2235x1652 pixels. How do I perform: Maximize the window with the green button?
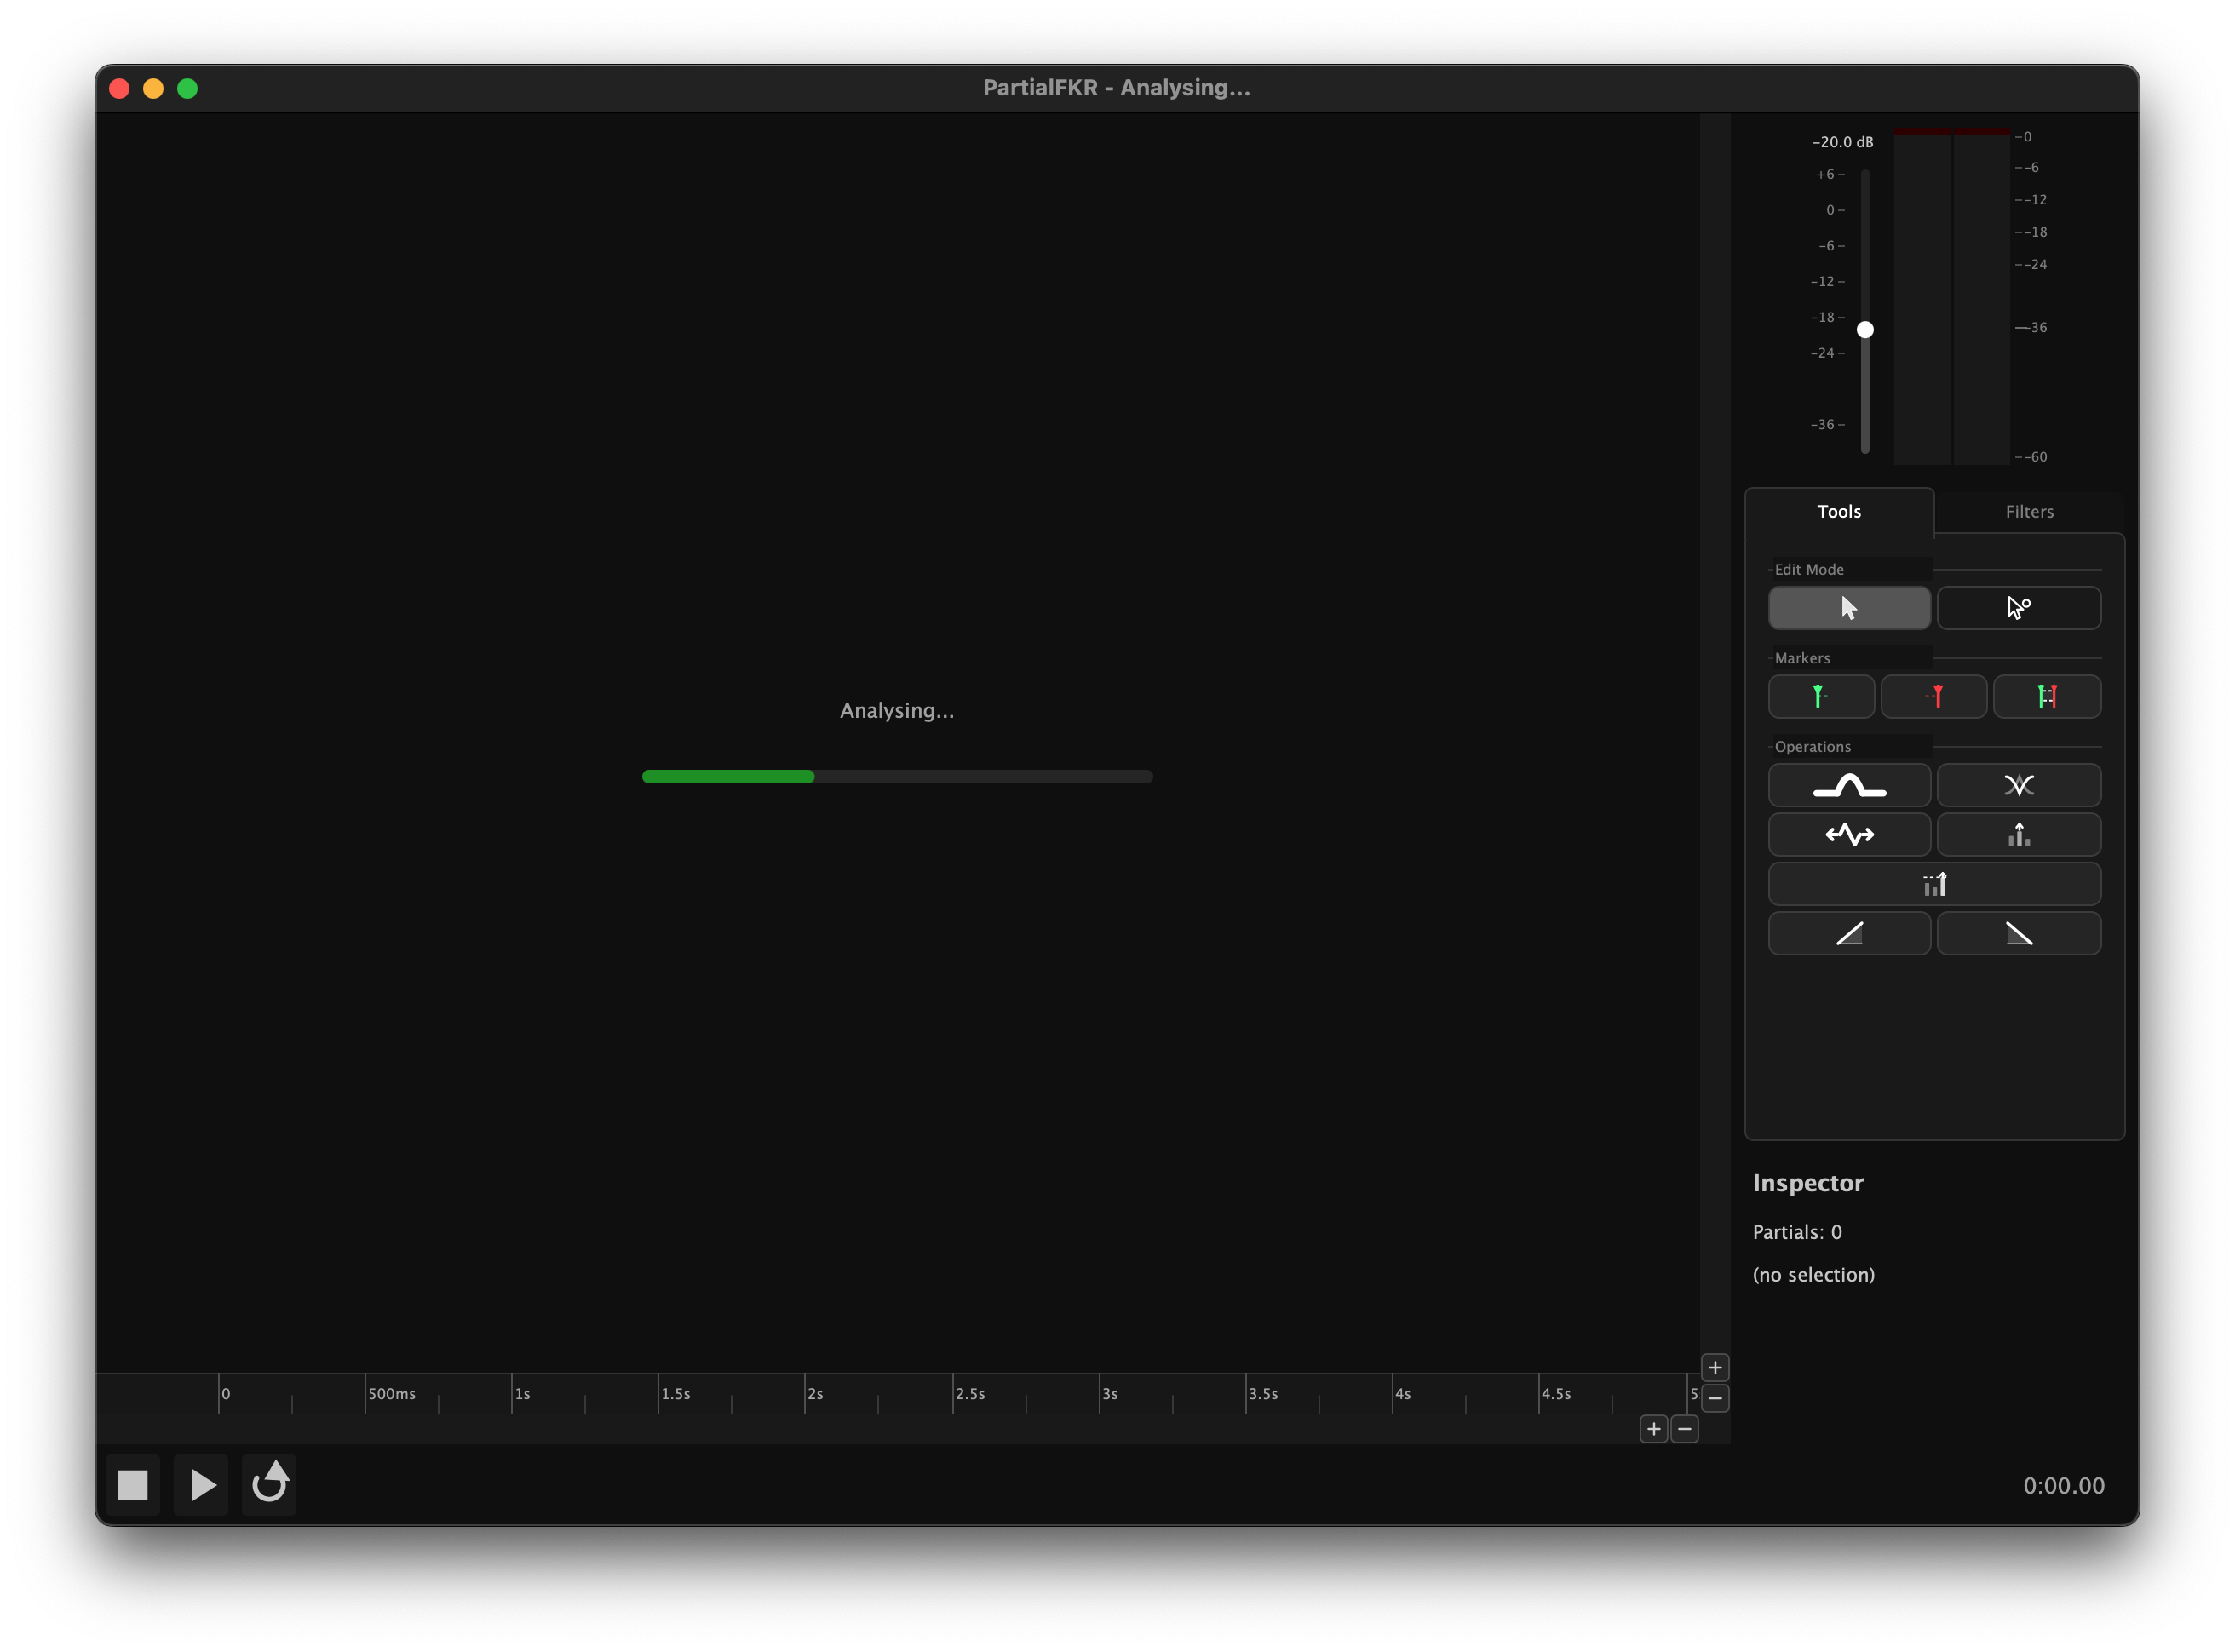(x=187, y=88)
